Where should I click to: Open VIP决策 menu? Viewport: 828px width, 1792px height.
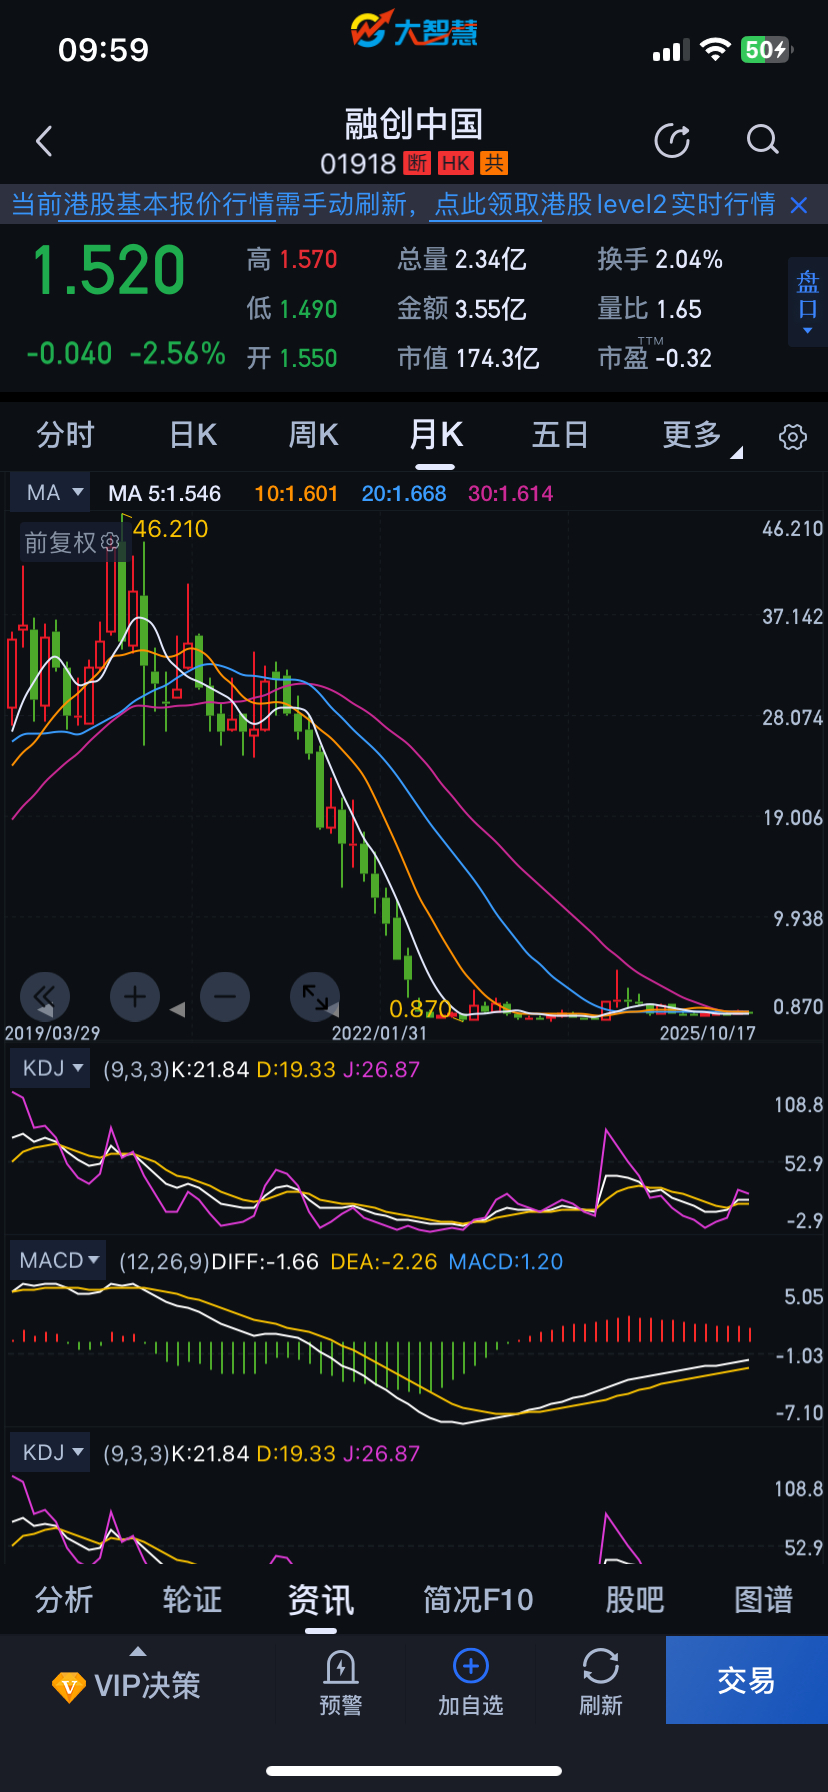(127, 1686)
